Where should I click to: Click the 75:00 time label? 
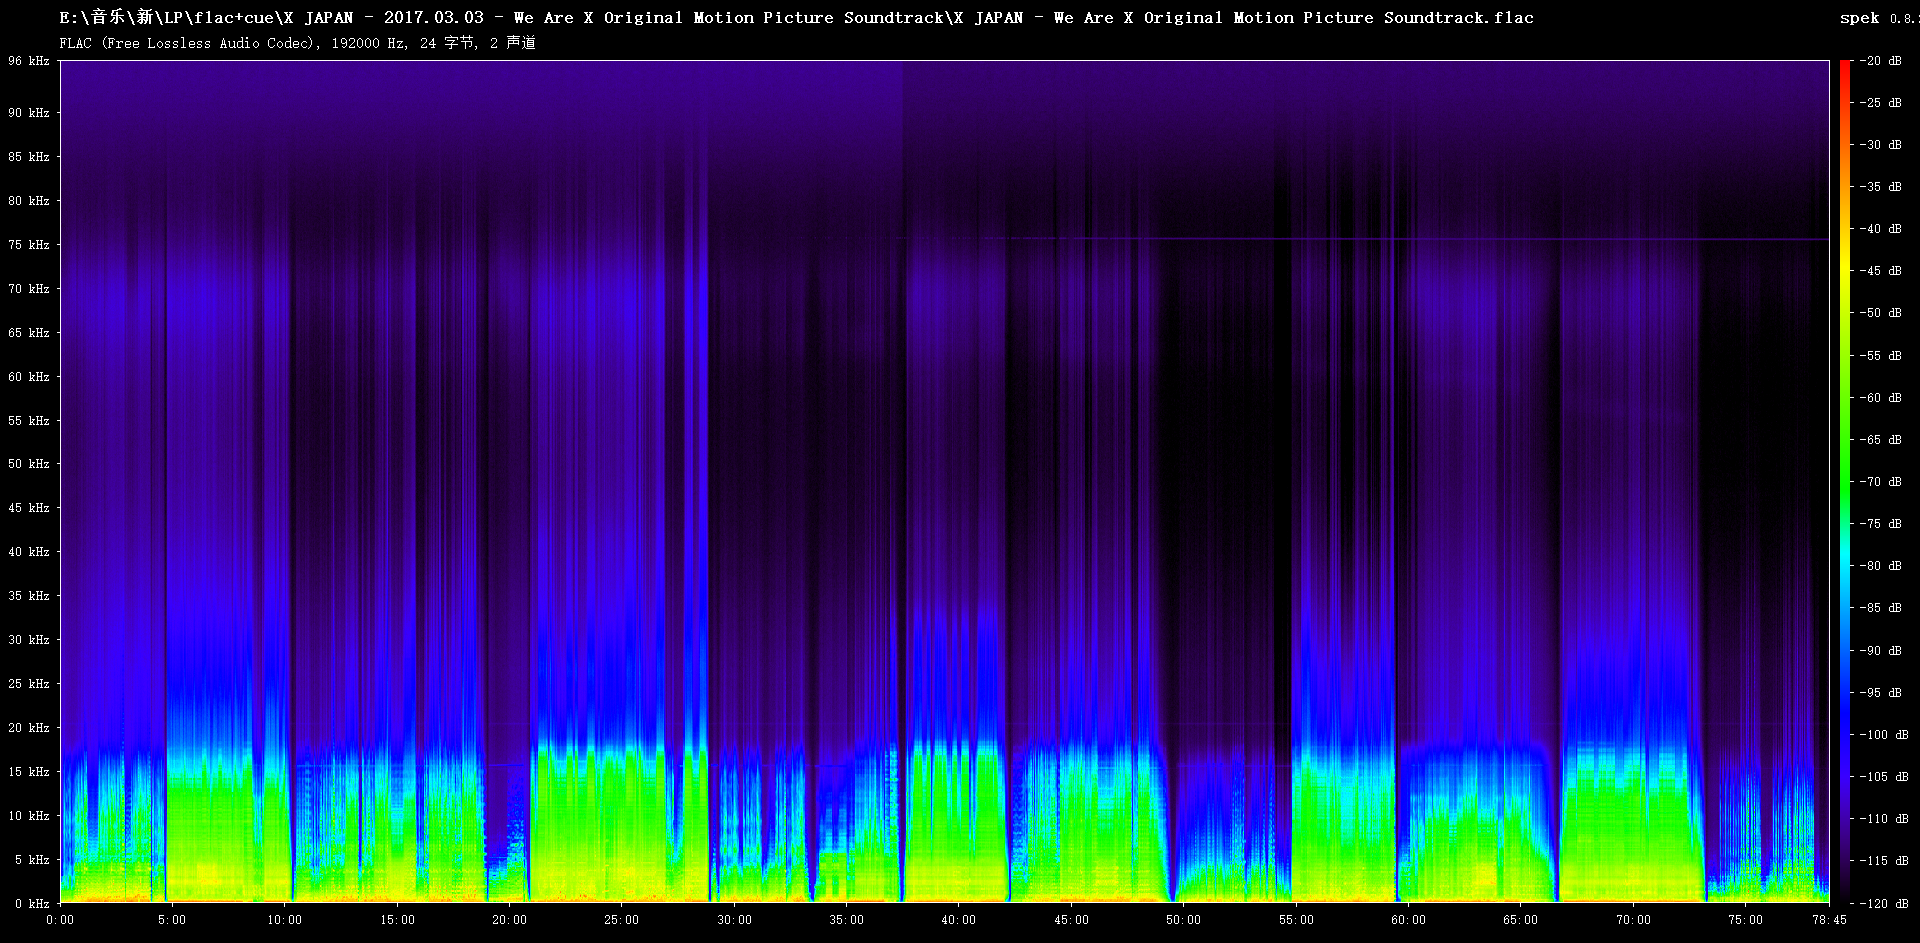point(1745,920)
